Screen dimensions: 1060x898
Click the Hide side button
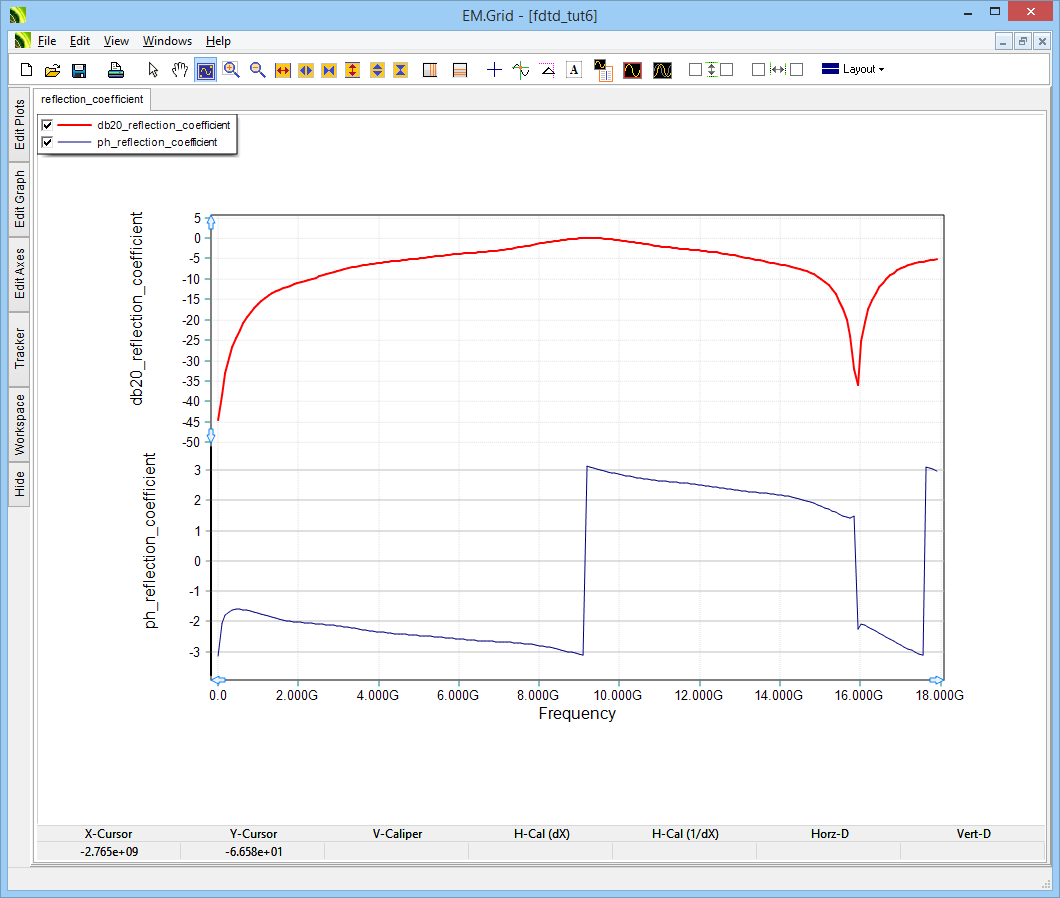19,485
